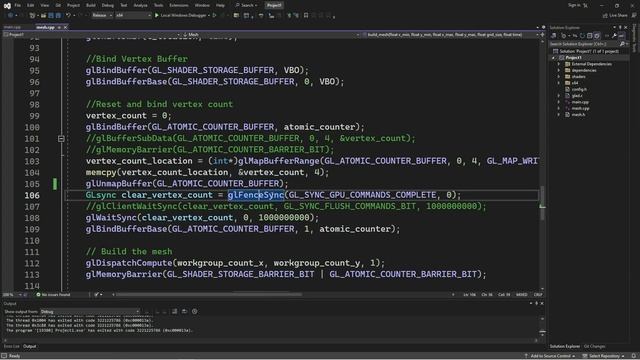Viewport: 640px width, 360px height.
Task: Click the Undo toolbar icon
Action: point(69,16)
